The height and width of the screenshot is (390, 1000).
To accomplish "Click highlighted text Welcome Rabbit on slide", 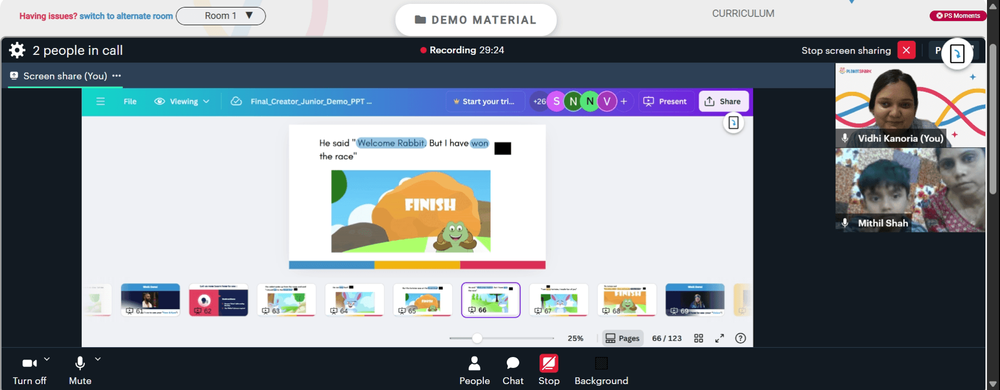I will [x=391, y=143].
